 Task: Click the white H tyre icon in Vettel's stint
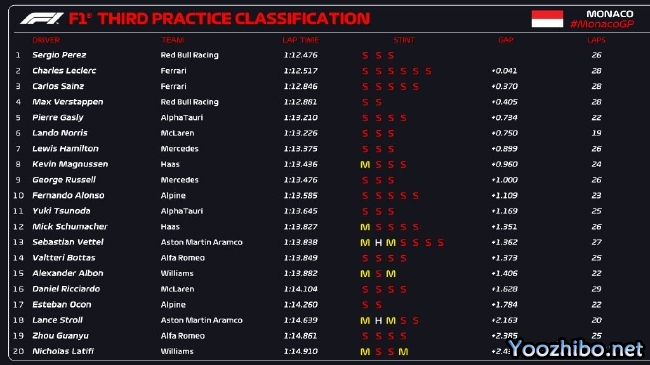click(x=378, y=243)
